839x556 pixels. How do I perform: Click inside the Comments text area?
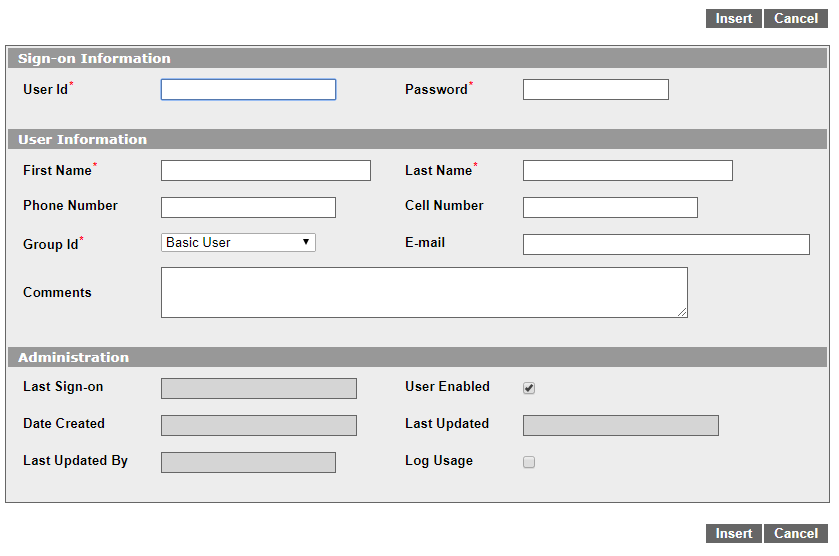coord(424,292)
